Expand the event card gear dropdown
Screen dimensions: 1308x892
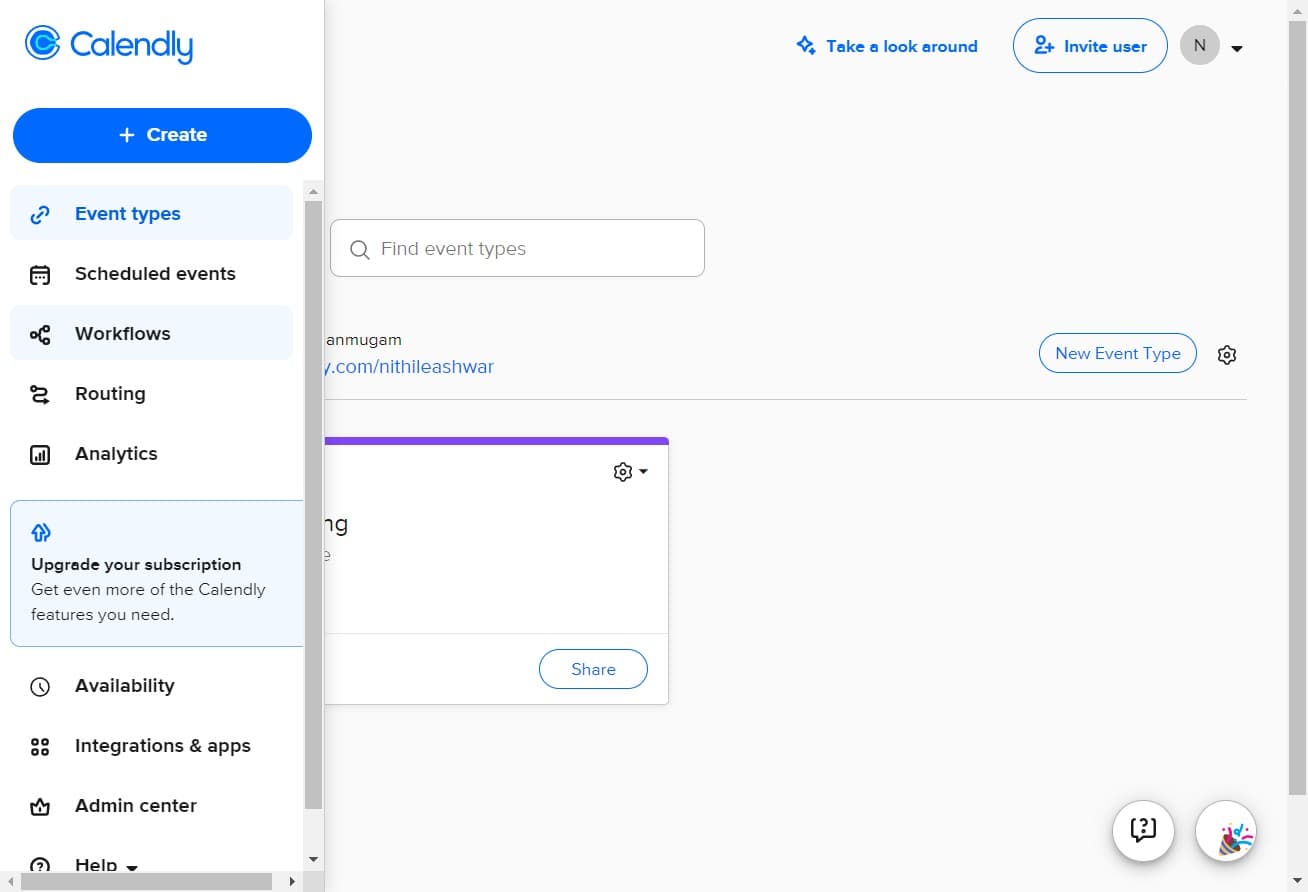pyautogui.click(x=629, y=471)
